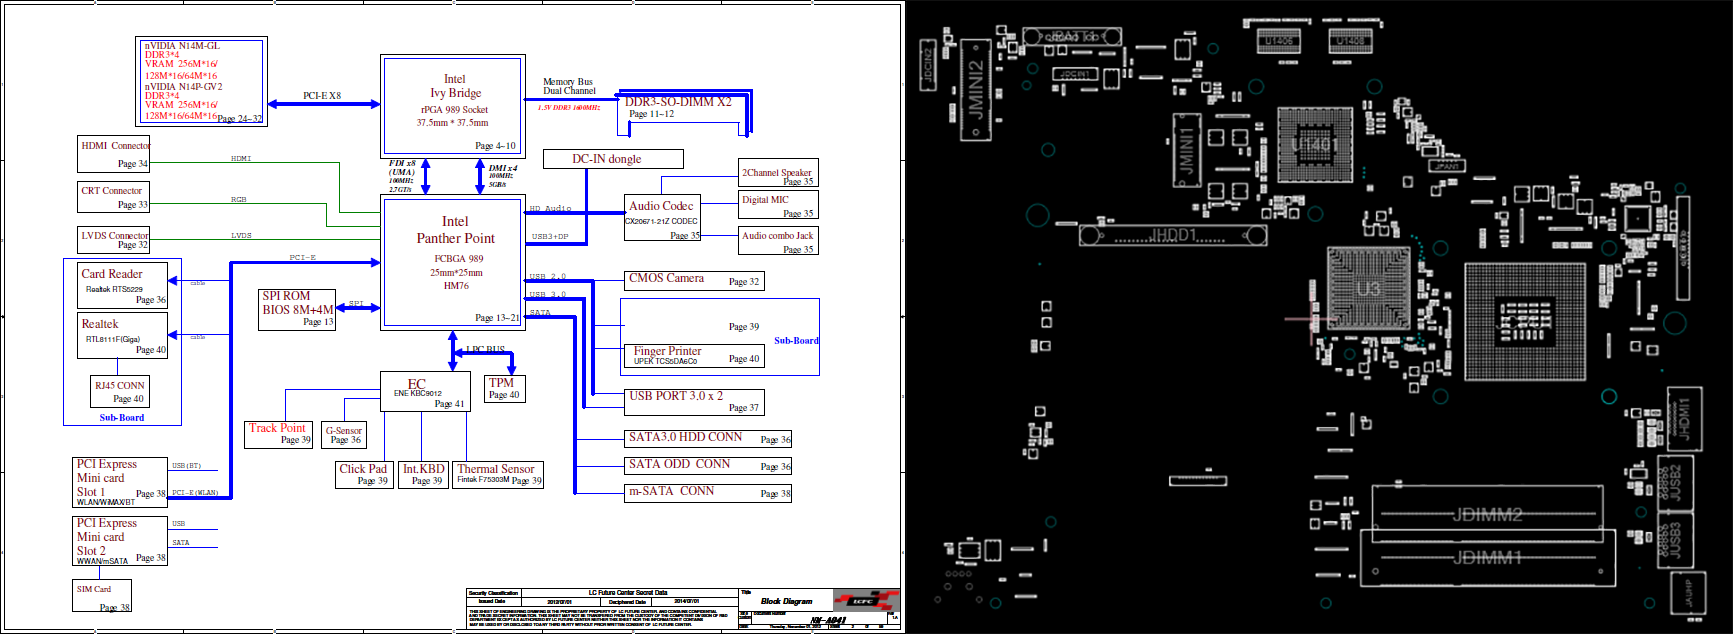
Task: Click the JFAN1 connector on the board
Action: click(1447, 165)
